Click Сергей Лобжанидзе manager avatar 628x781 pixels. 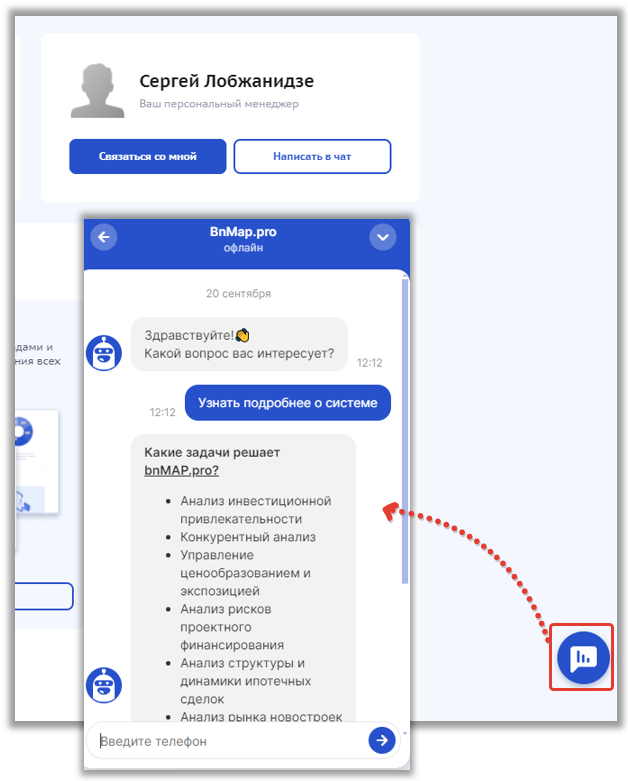click(x=97, y=91)
